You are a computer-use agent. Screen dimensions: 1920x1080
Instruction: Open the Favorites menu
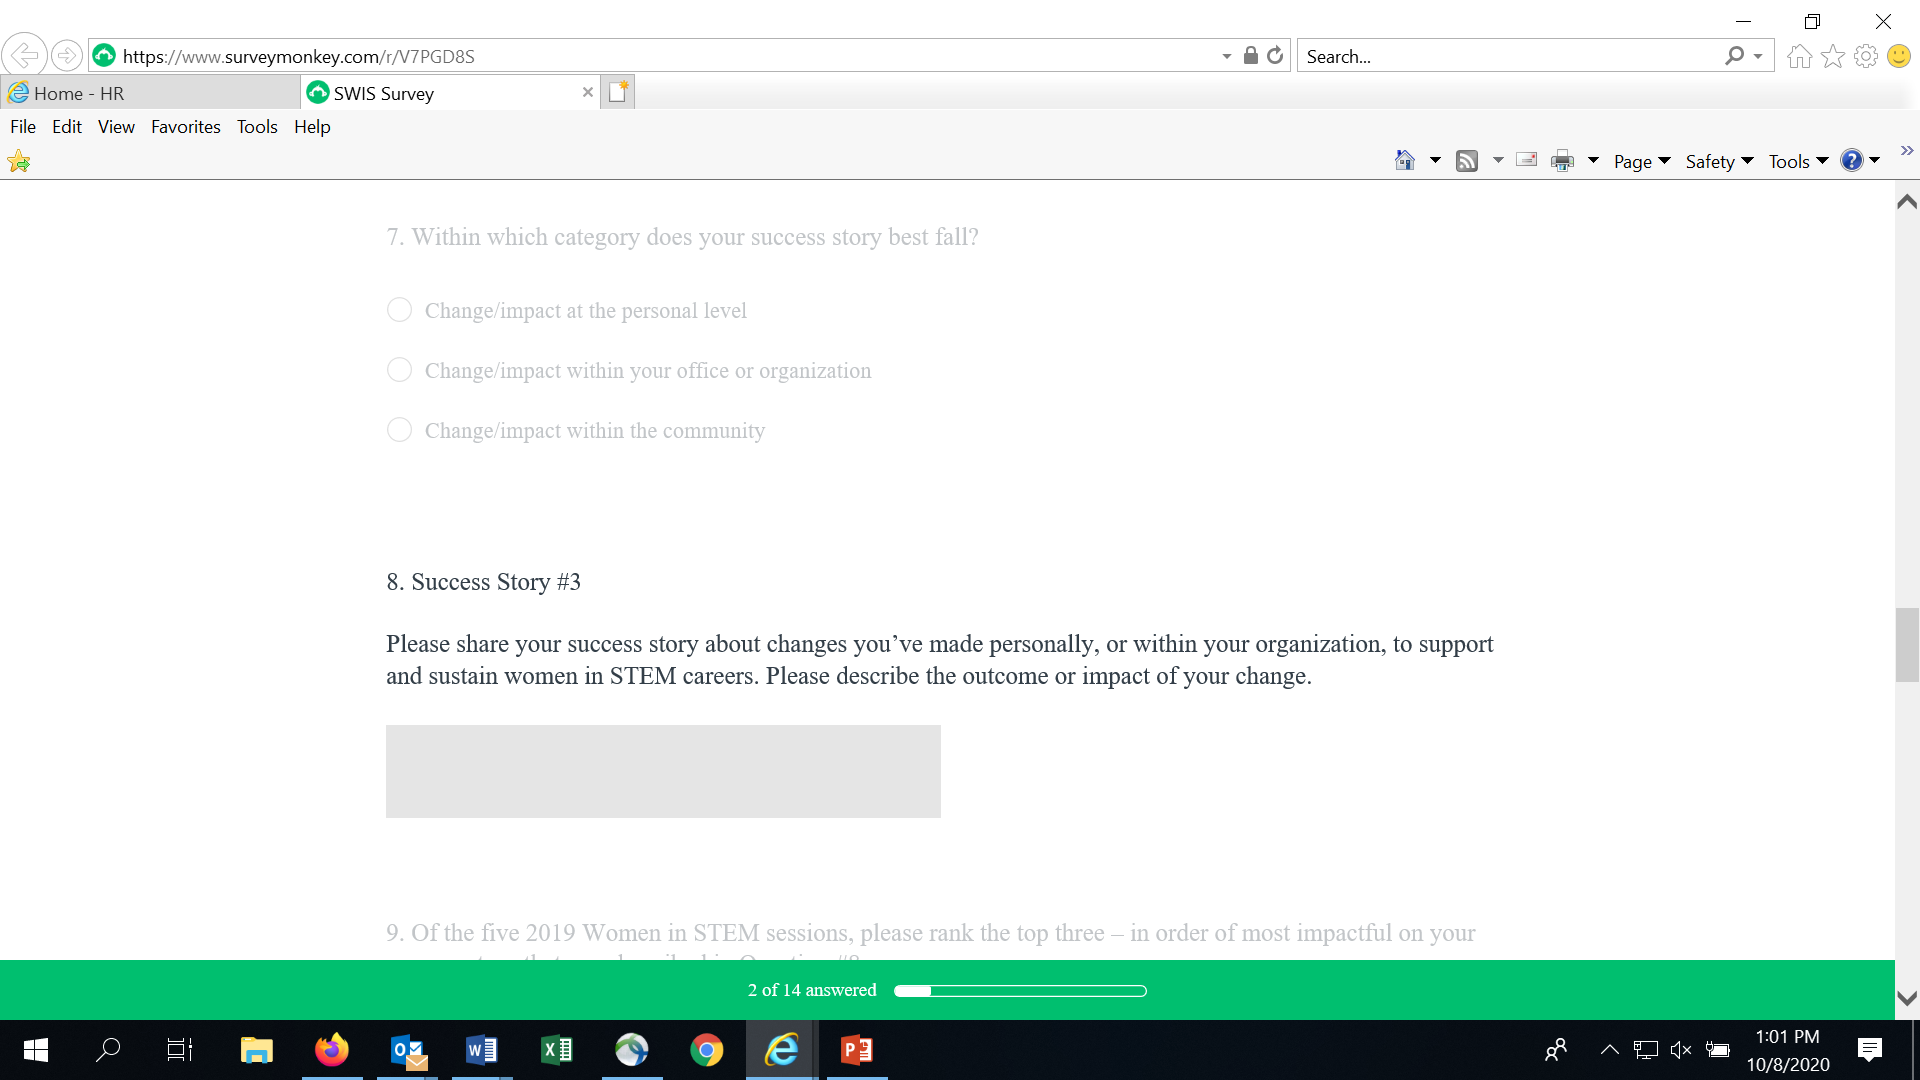point(185,127)
